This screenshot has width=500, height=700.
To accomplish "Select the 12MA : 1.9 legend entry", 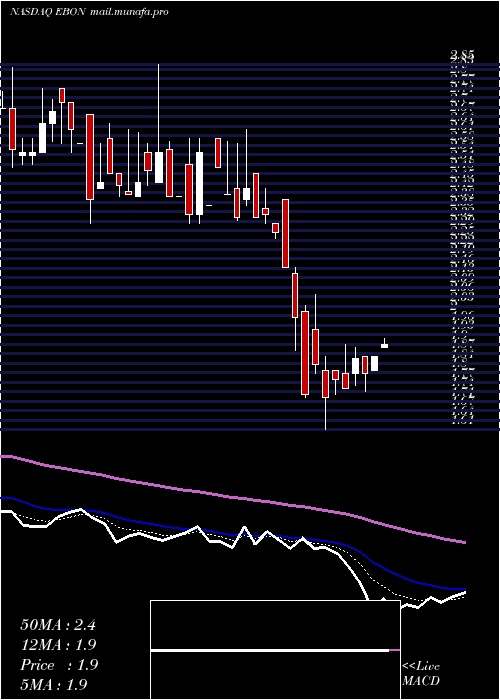I will pos(58,645).
